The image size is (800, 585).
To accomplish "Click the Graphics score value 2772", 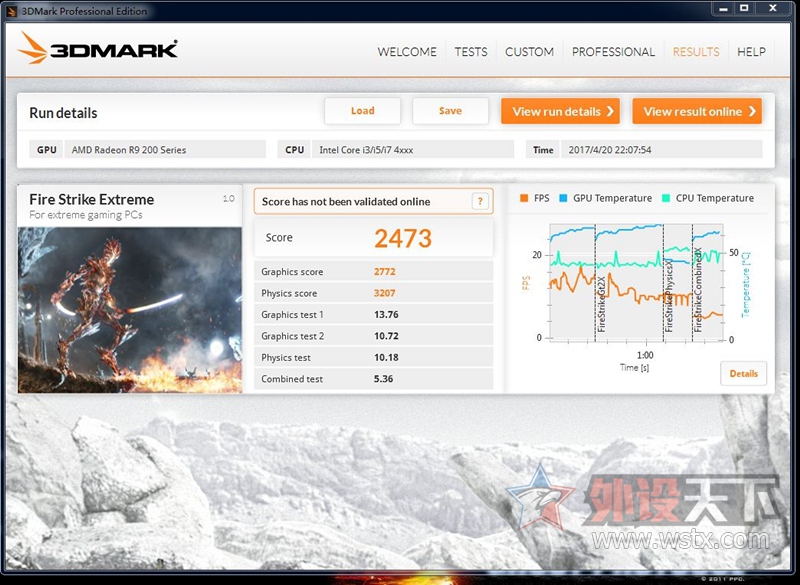I will (x=385, y=272).
